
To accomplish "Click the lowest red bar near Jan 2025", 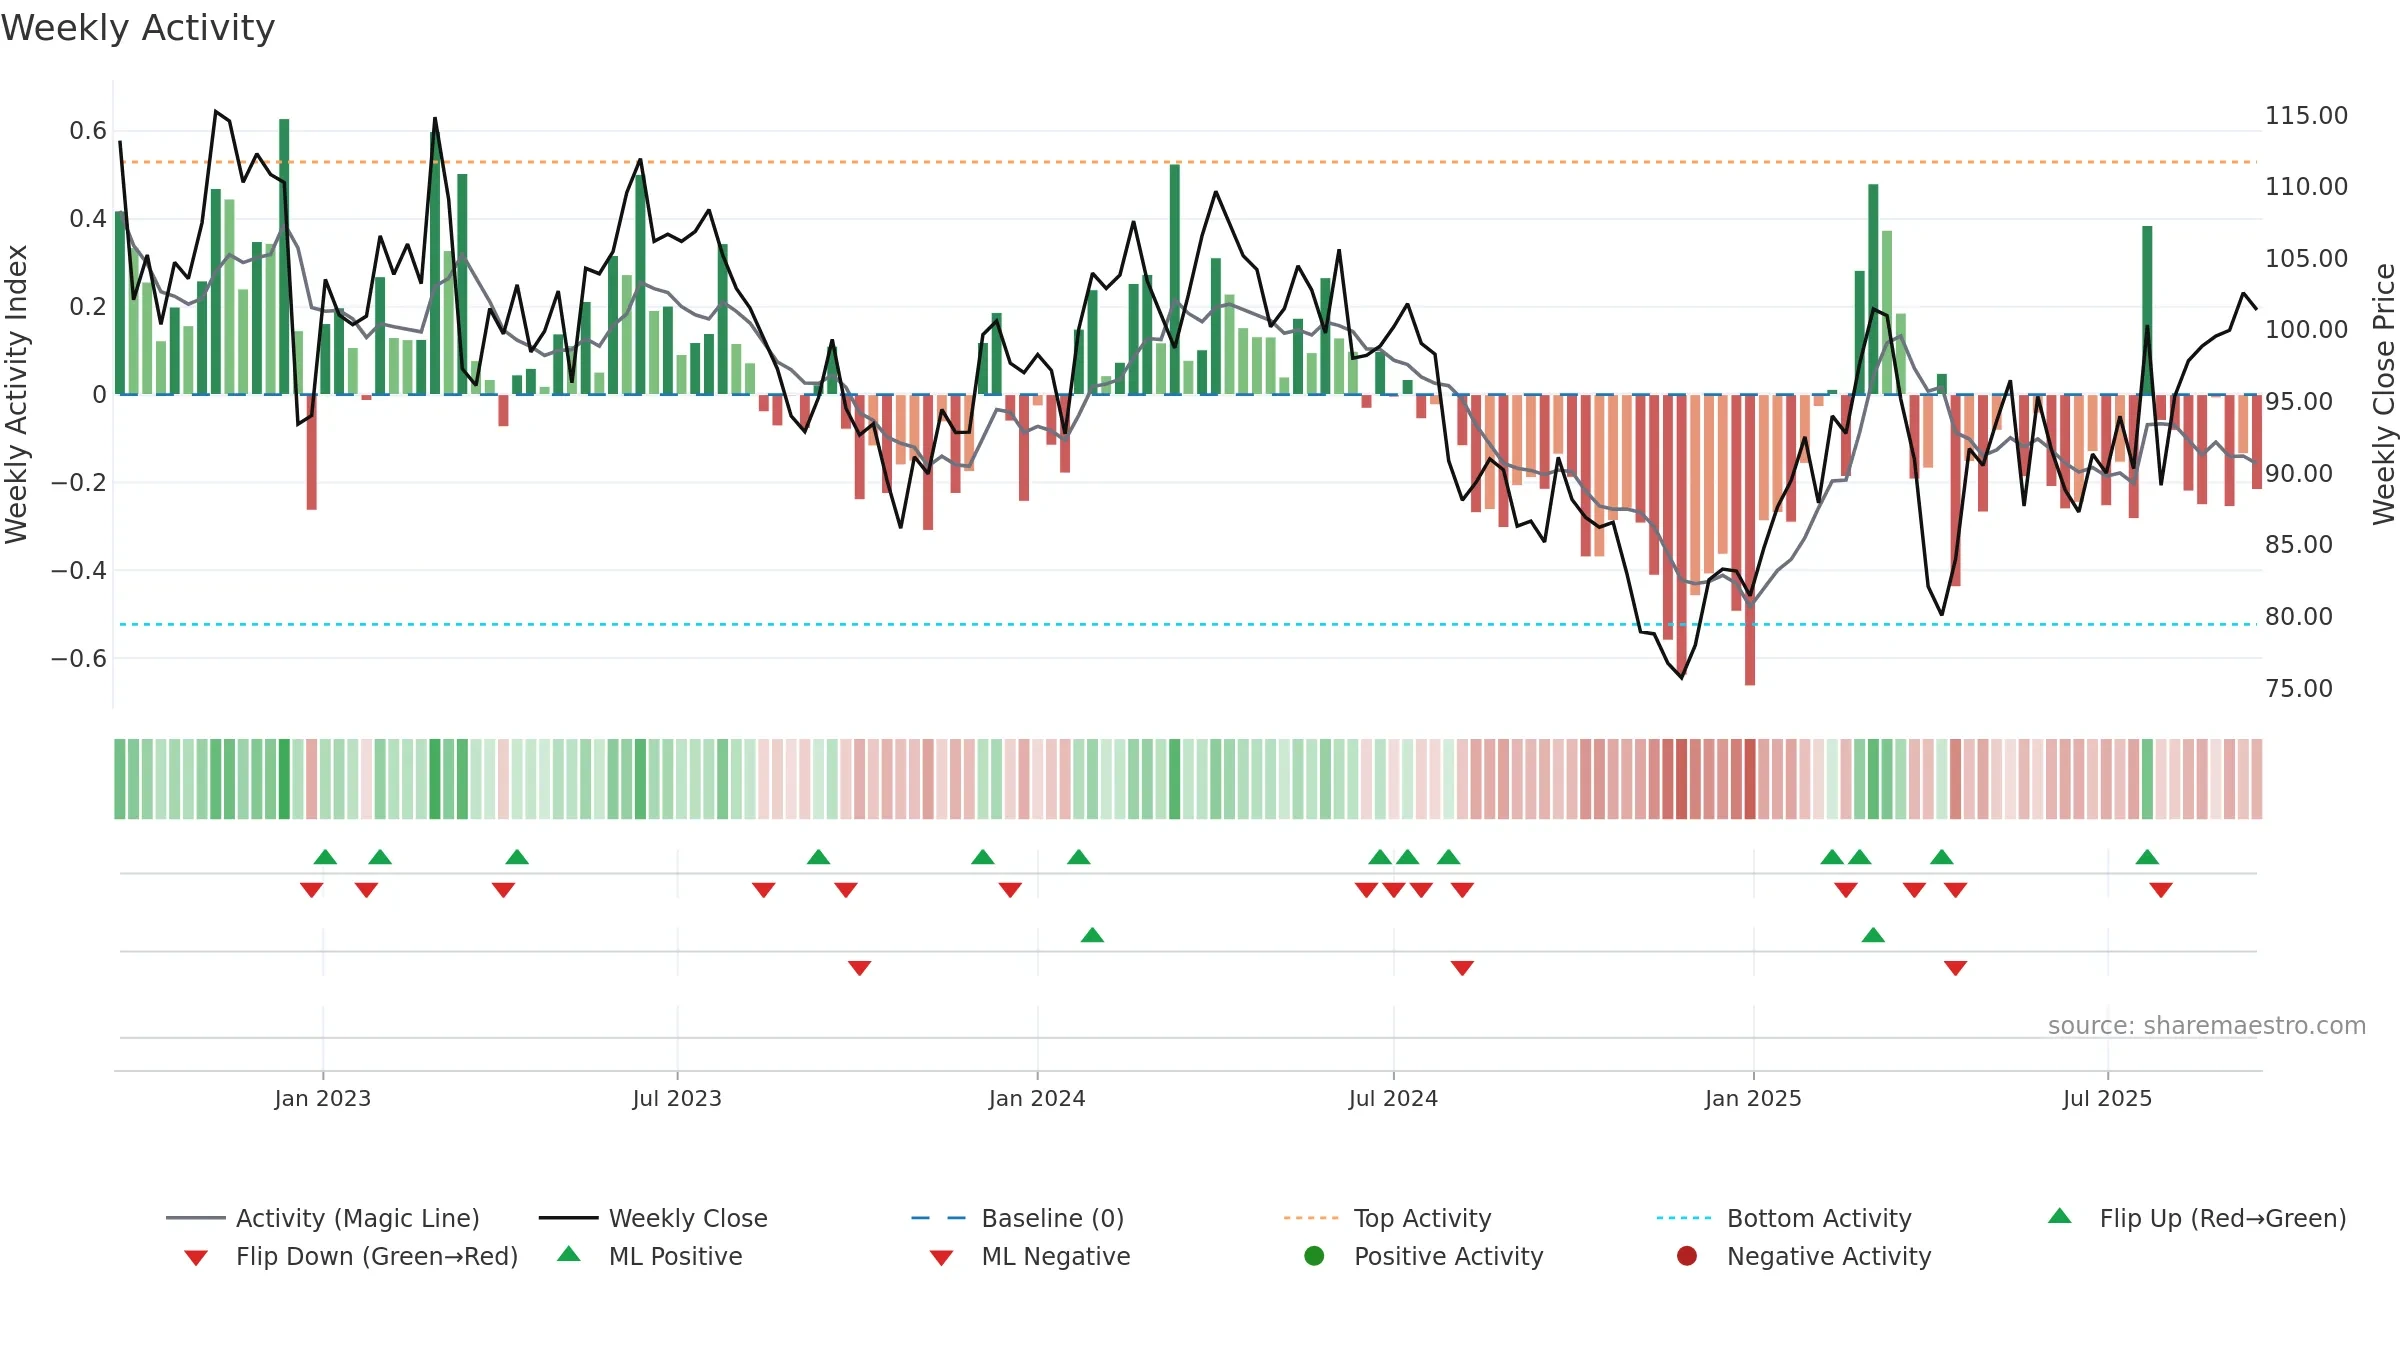I will point(1750,540).
